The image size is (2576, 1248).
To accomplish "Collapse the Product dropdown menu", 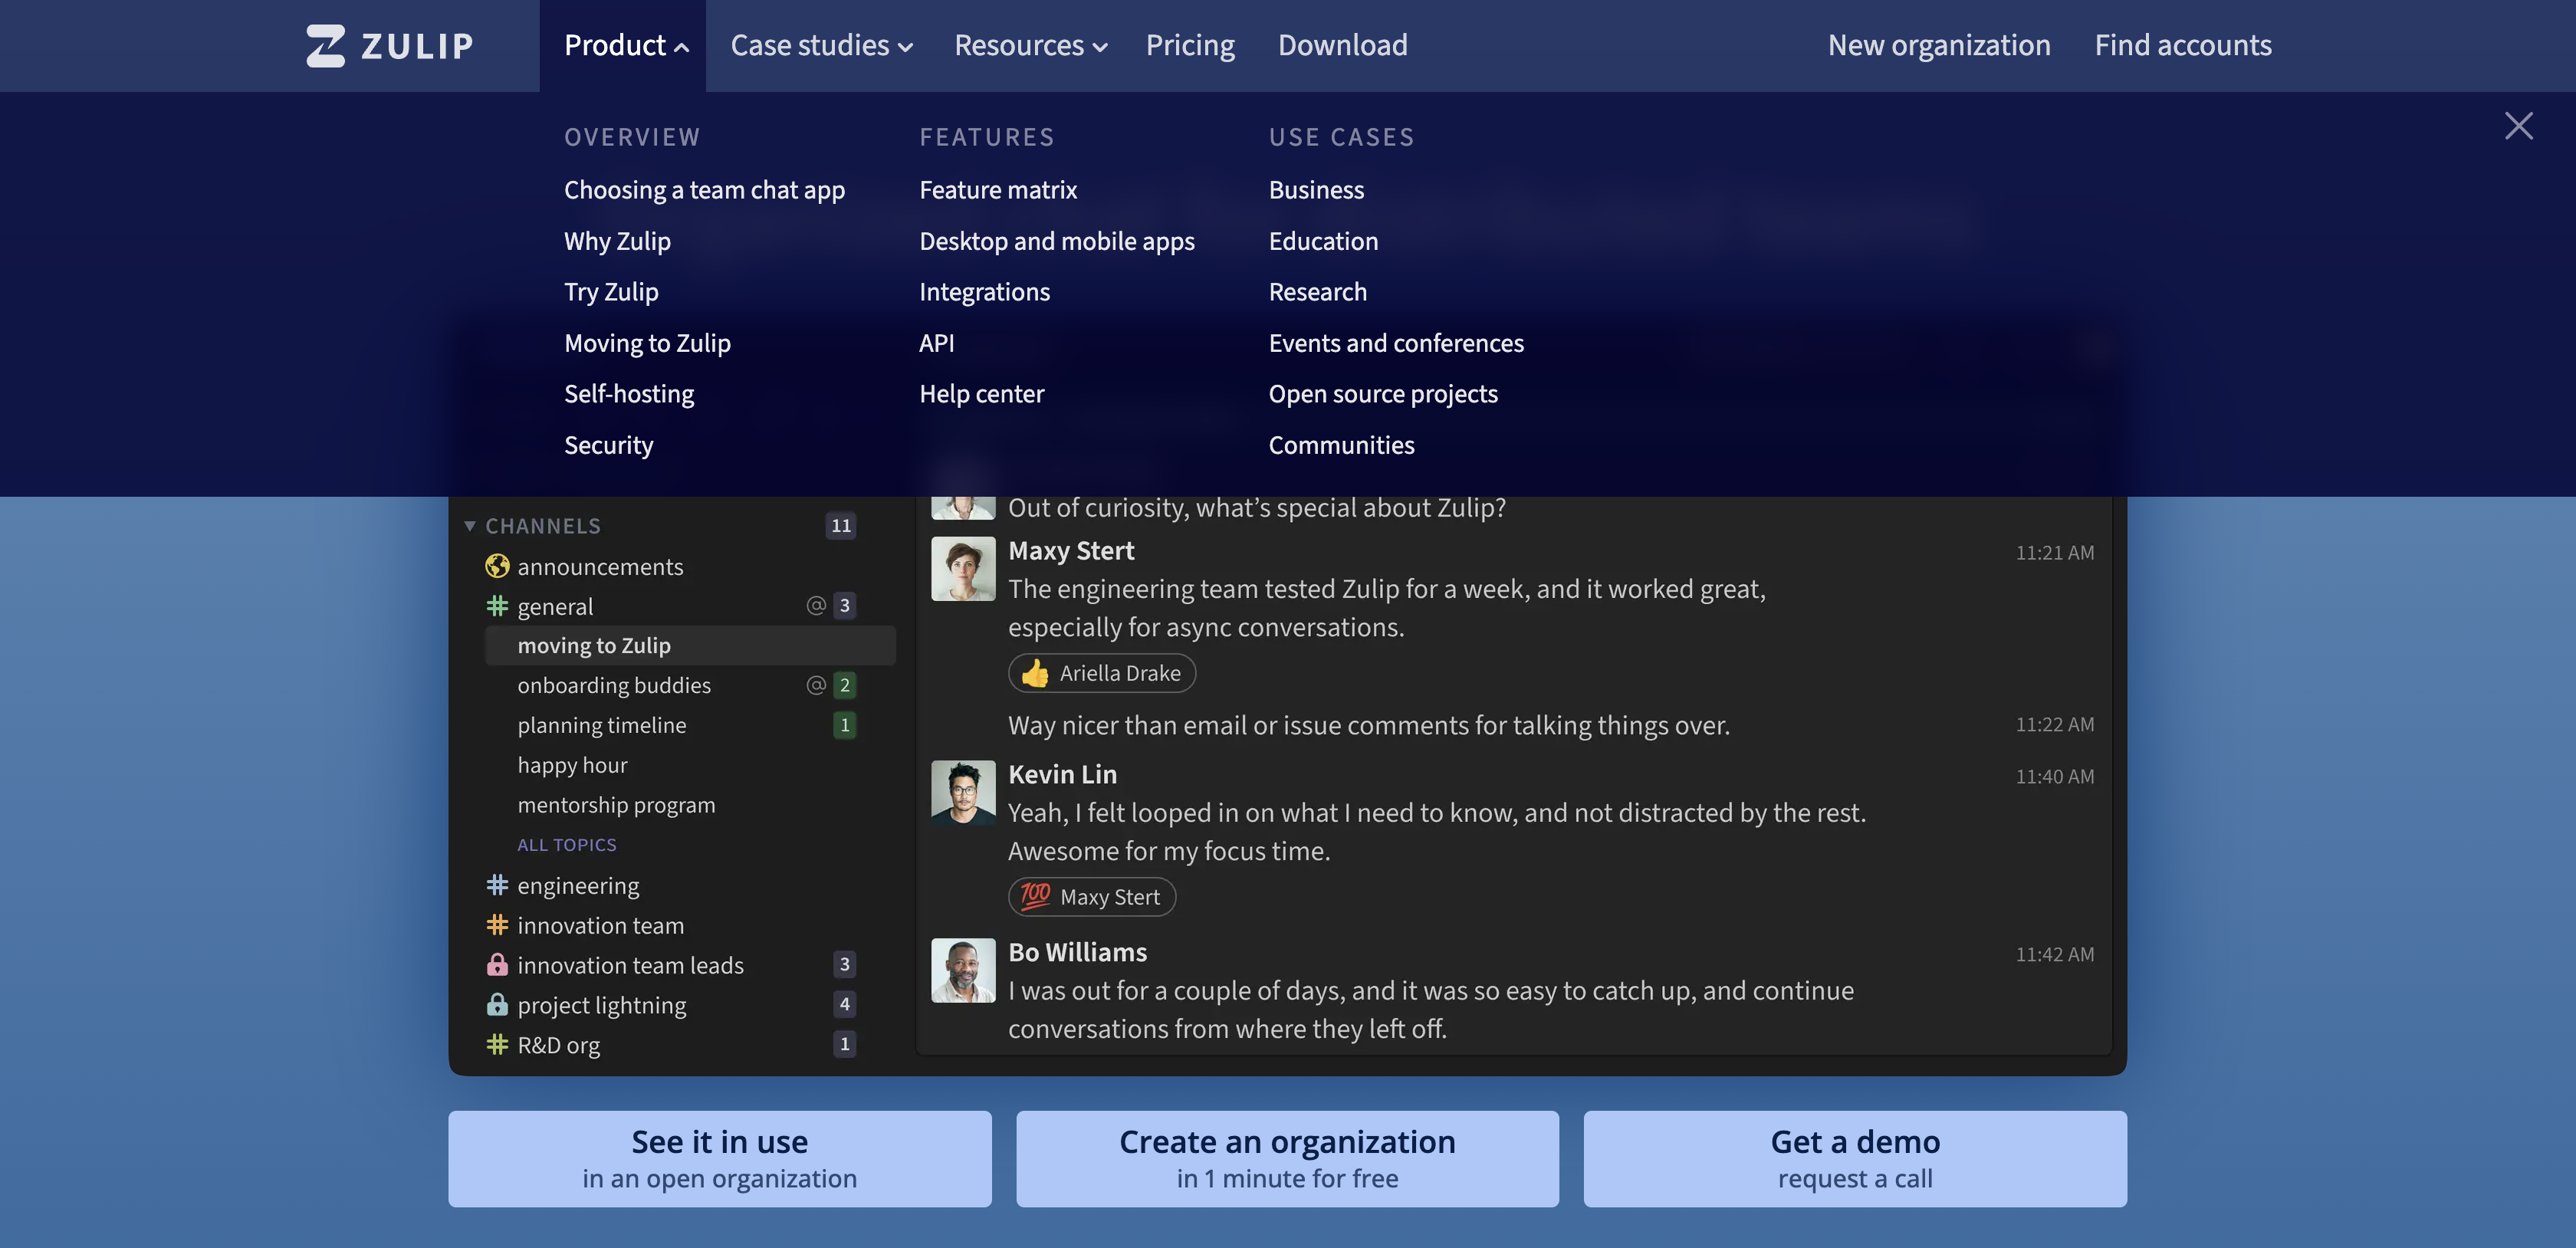I will coord(625,46).
